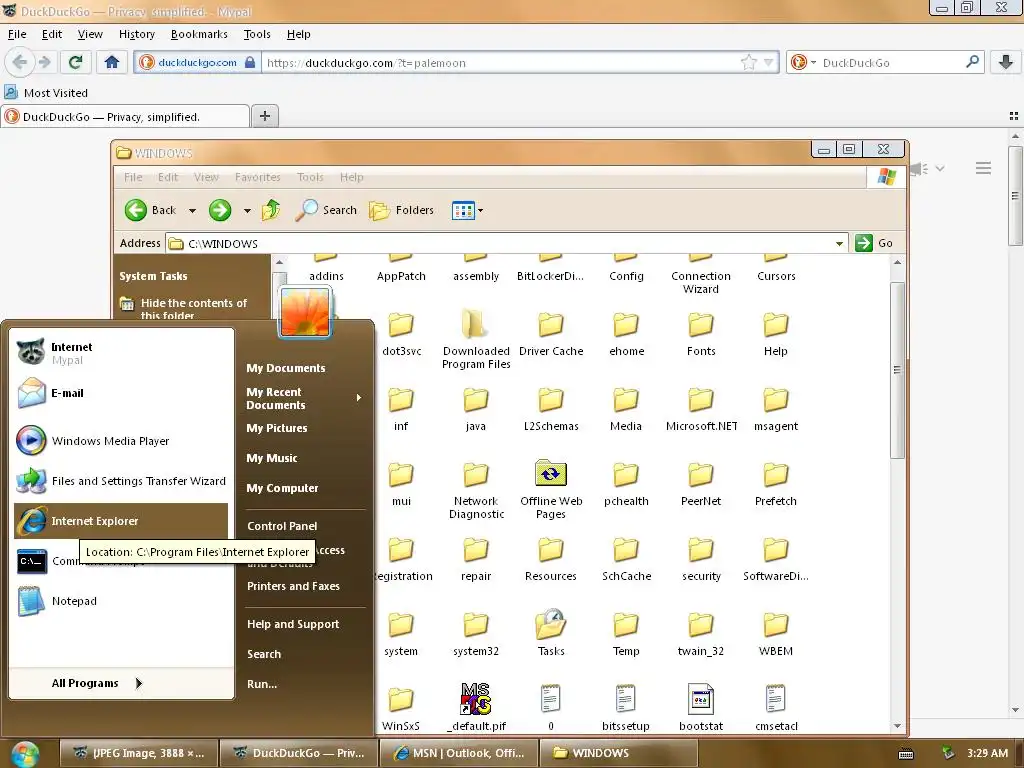Select the Prefetch folder
This screenshot has height=768, width=1024.
click(775, 485)
